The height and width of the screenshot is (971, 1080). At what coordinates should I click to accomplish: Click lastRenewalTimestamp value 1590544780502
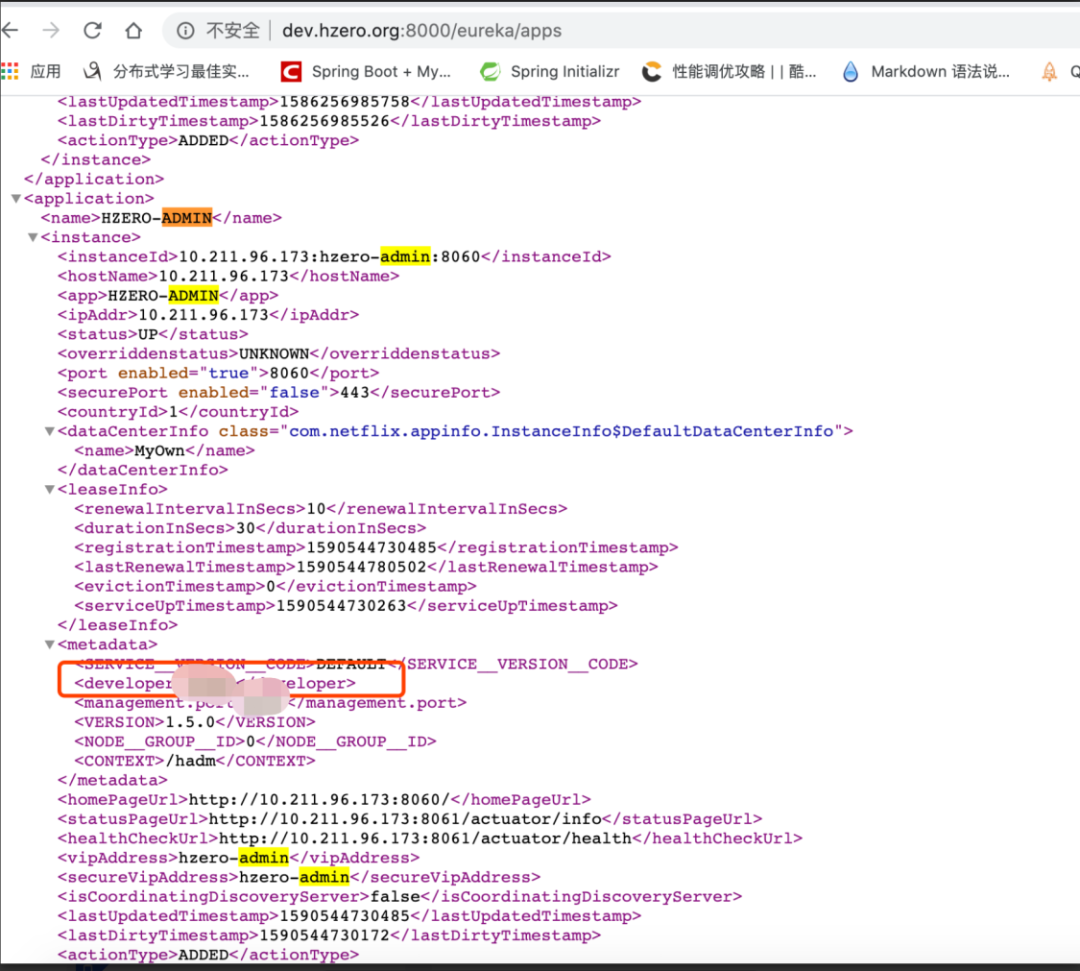[362, 567]
